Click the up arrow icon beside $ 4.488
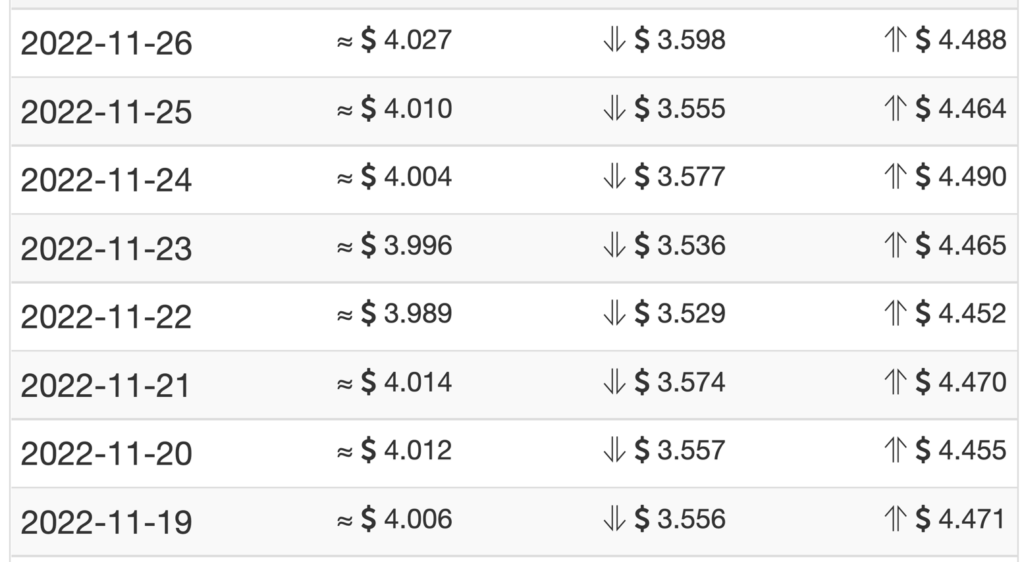The width and height of the screenshot is (1024, 562). pos(895,40)
